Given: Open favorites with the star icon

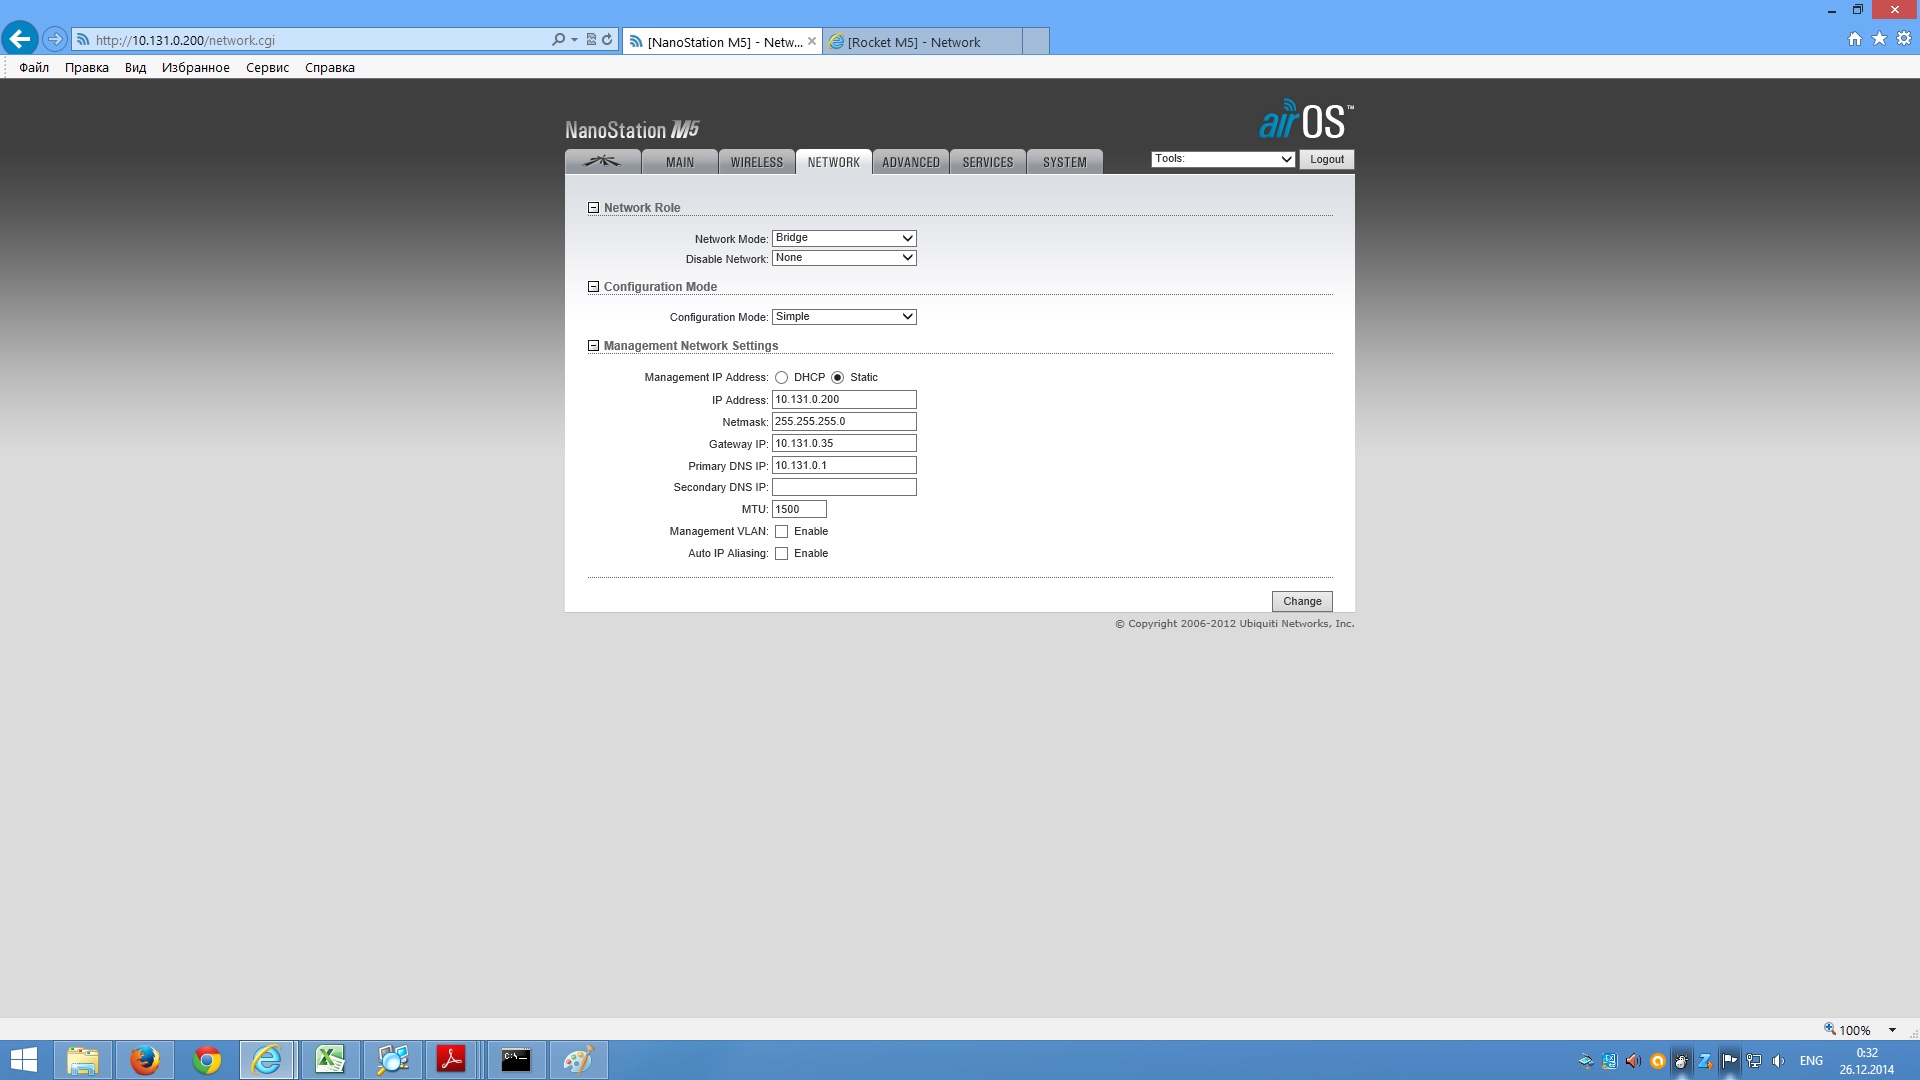Looking at the screenshot, I should coord(1879,39).
